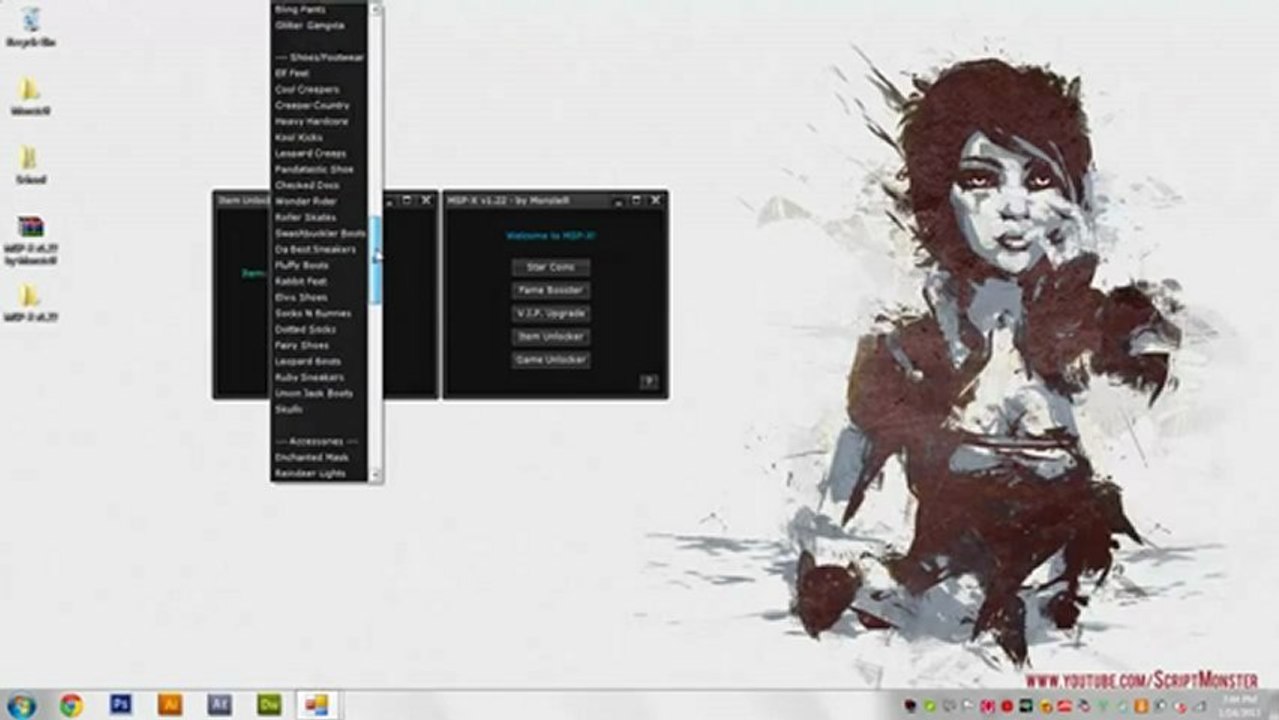Select the MSP-X WinRAR archive on desktop
The width and height of the screenshot is (1279, 720).
(x=30, y=240)
